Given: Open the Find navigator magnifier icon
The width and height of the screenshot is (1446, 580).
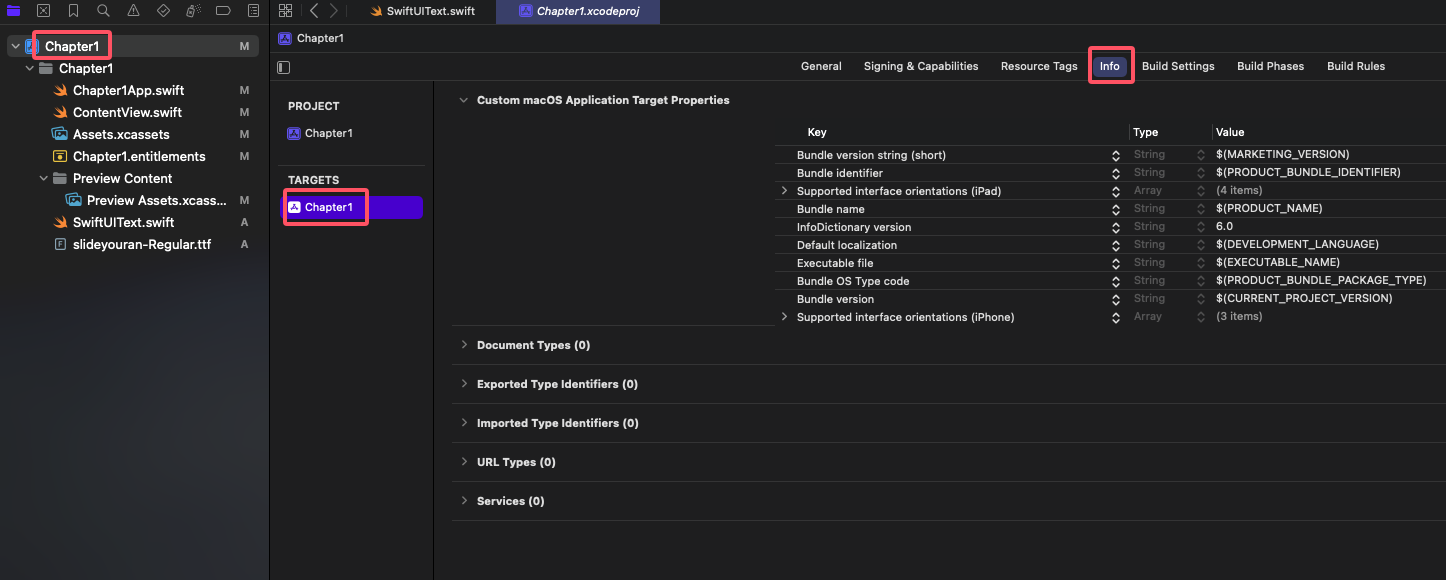Looking at the screenshot, I should [104, 11].
